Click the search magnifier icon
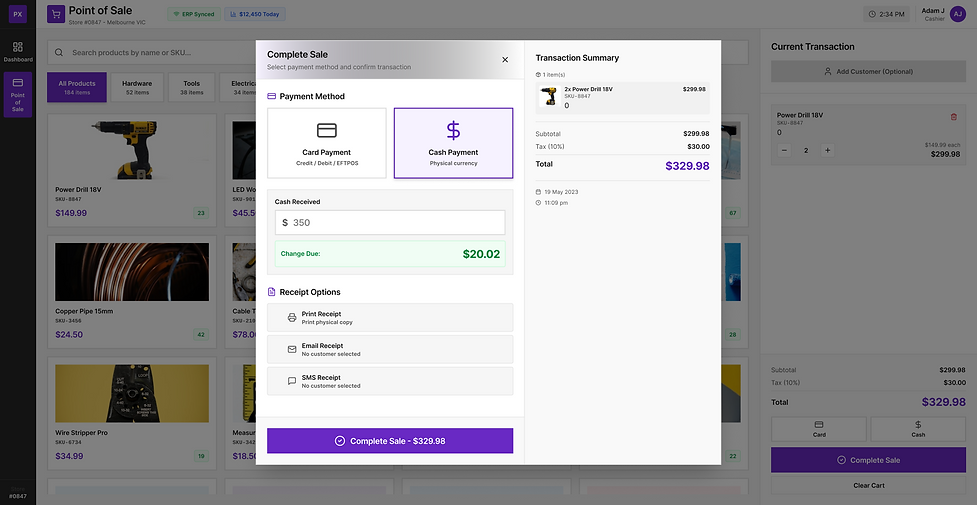Screen dimensions: 977x505 pos(59,53)
